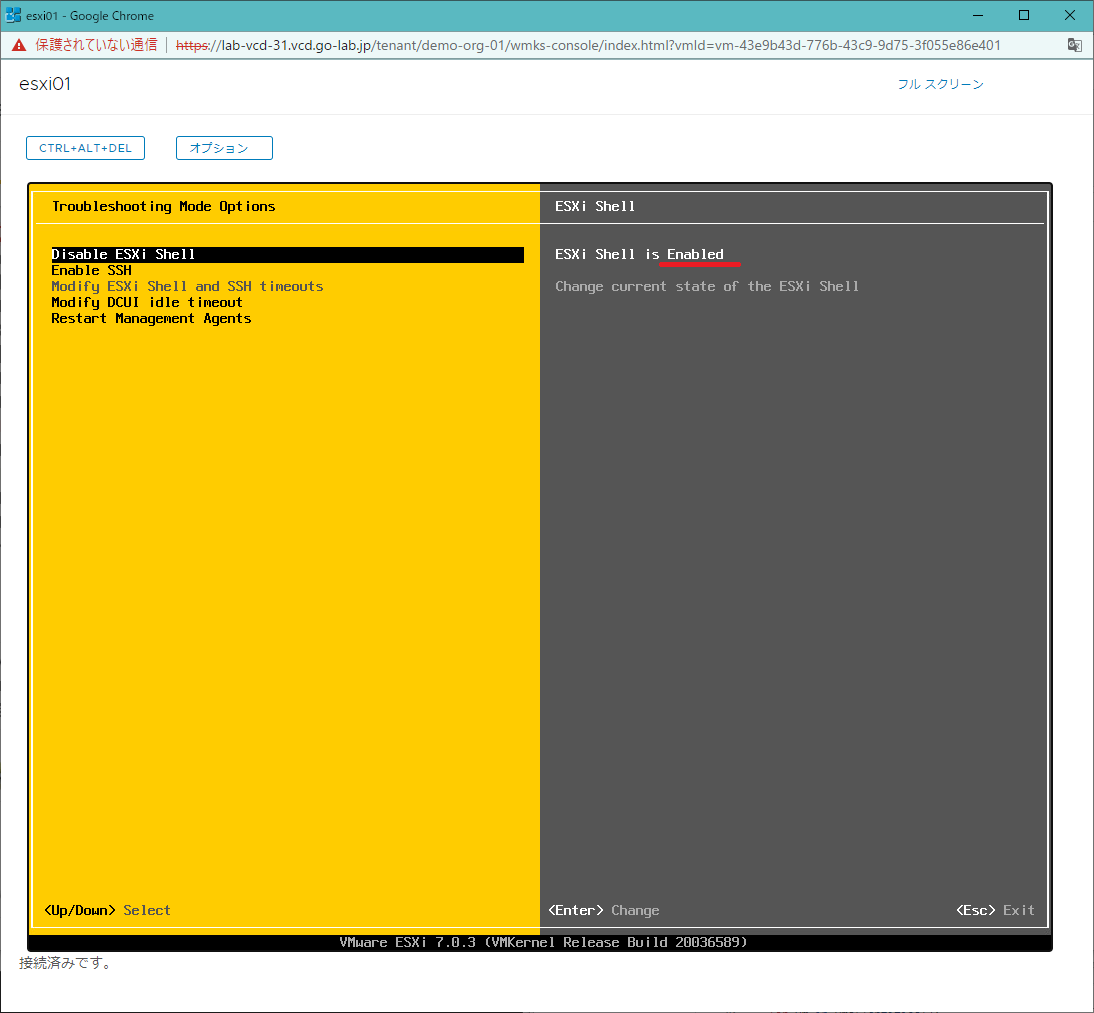The width and height of the screenshot is (1094, 1013).
Task: Close the esxi01 Chrome window
Action: (x=1070, y=15)
